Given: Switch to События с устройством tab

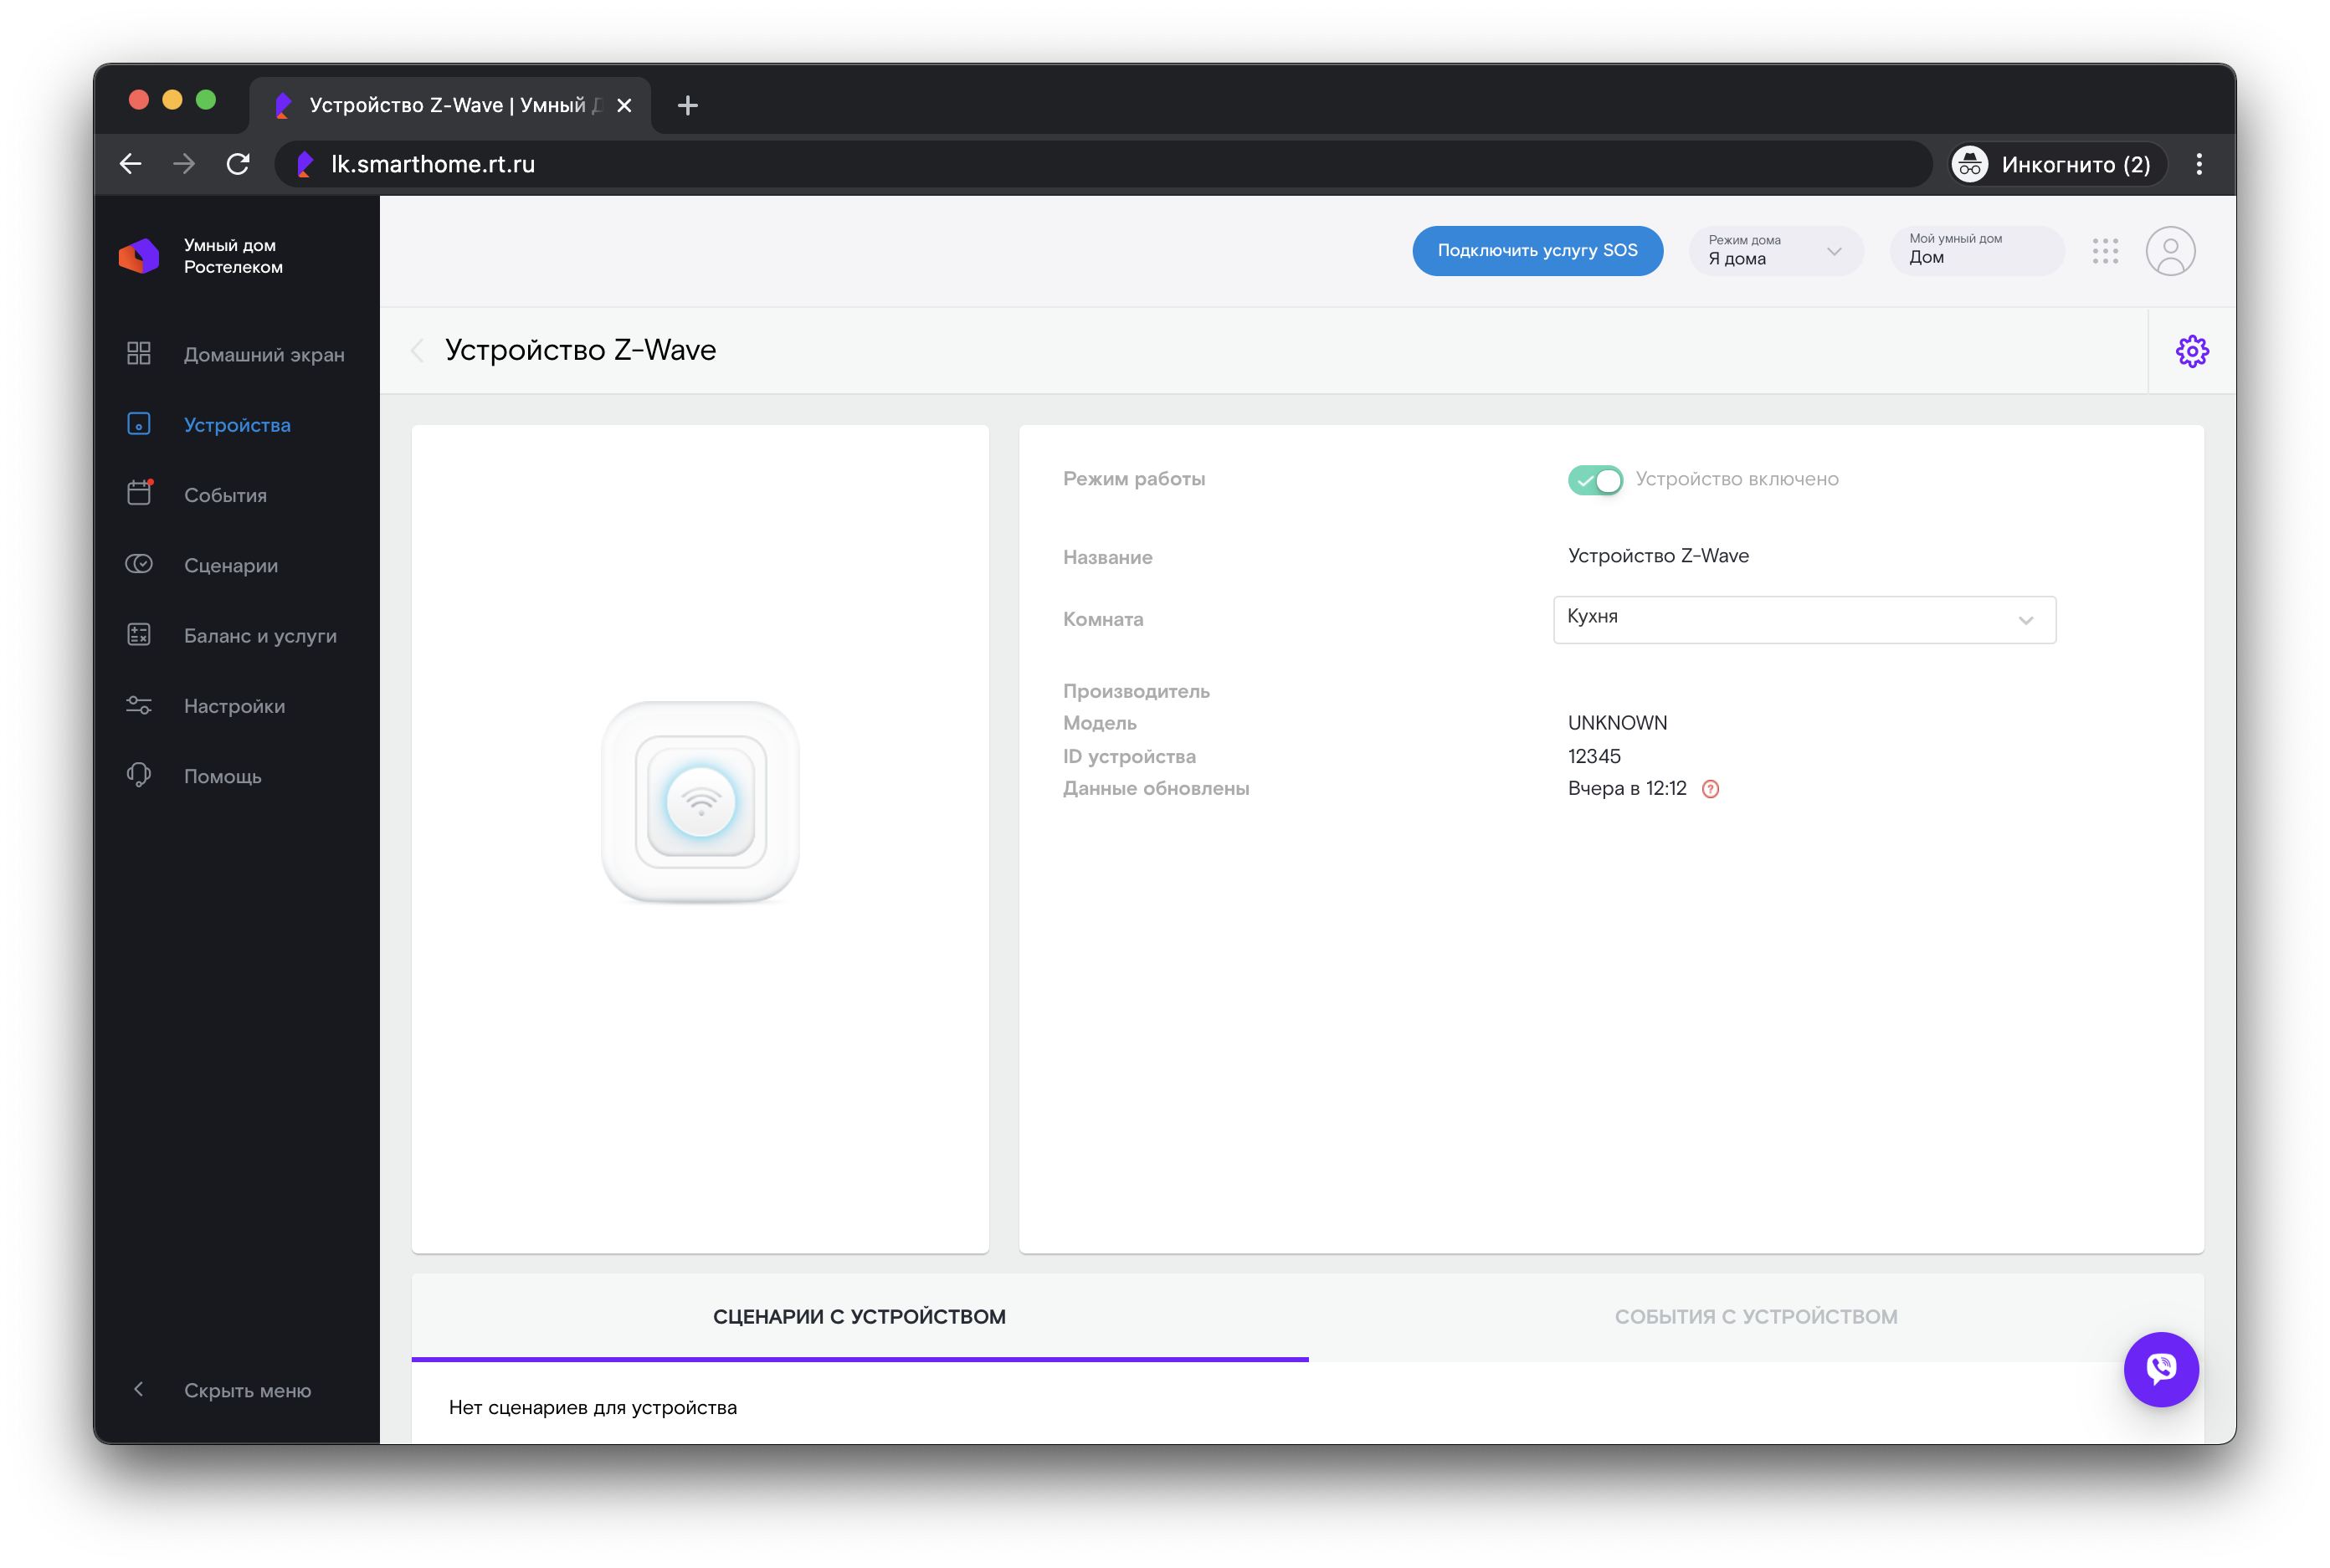Looking at the screenshot, I should pos(1755,1316).
